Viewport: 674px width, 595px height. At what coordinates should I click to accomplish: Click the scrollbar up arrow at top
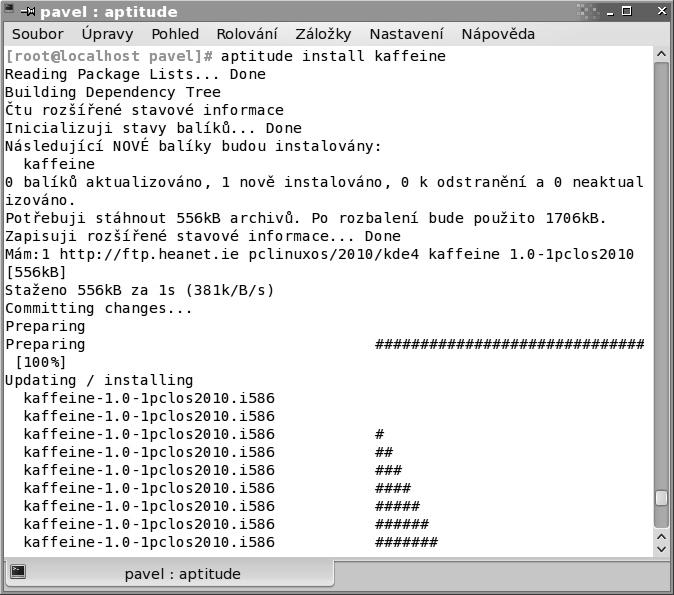(x=662, y=54)
